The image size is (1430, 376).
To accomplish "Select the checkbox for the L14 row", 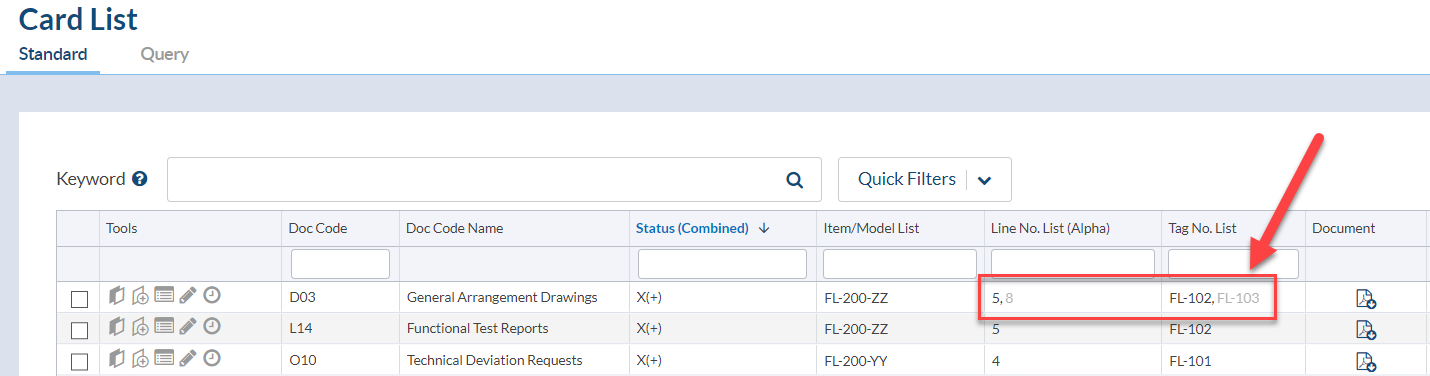I will [79, 329].
